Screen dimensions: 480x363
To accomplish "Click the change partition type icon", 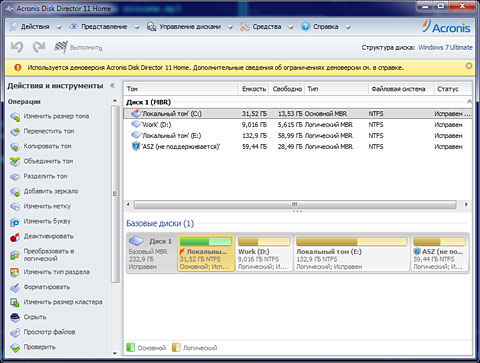I will [15, 272].
